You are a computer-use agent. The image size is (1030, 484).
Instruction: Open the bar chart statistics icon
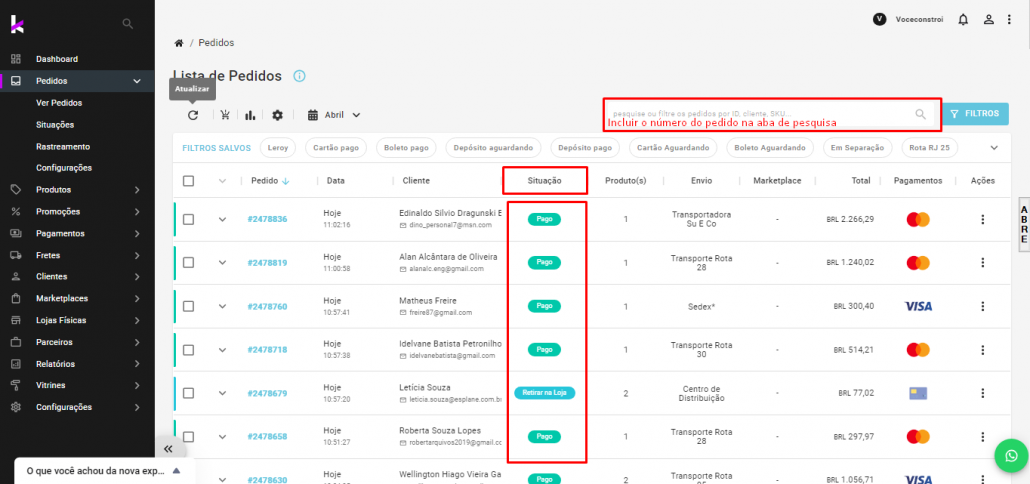pos(250,115)
